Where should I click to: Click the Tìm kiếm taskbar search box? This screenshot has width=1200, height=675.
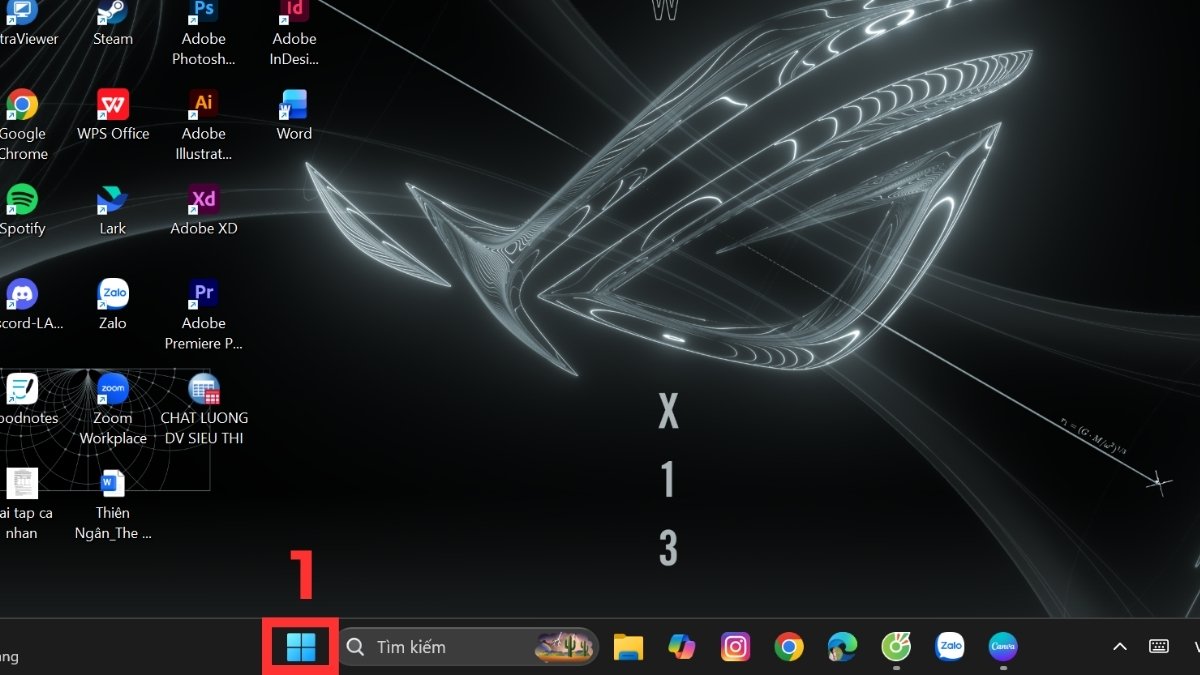467,647
